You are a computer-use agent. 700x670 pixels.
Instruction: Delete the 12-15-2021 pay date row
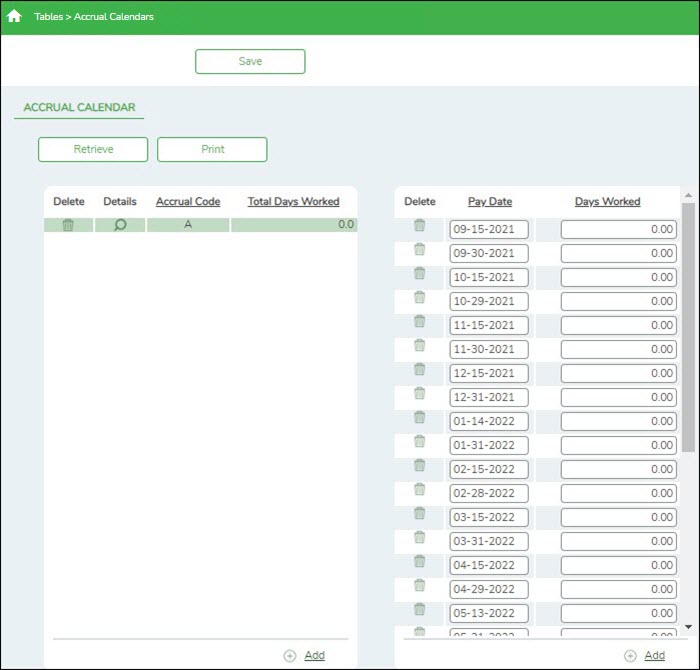click(x=419, y=369)
